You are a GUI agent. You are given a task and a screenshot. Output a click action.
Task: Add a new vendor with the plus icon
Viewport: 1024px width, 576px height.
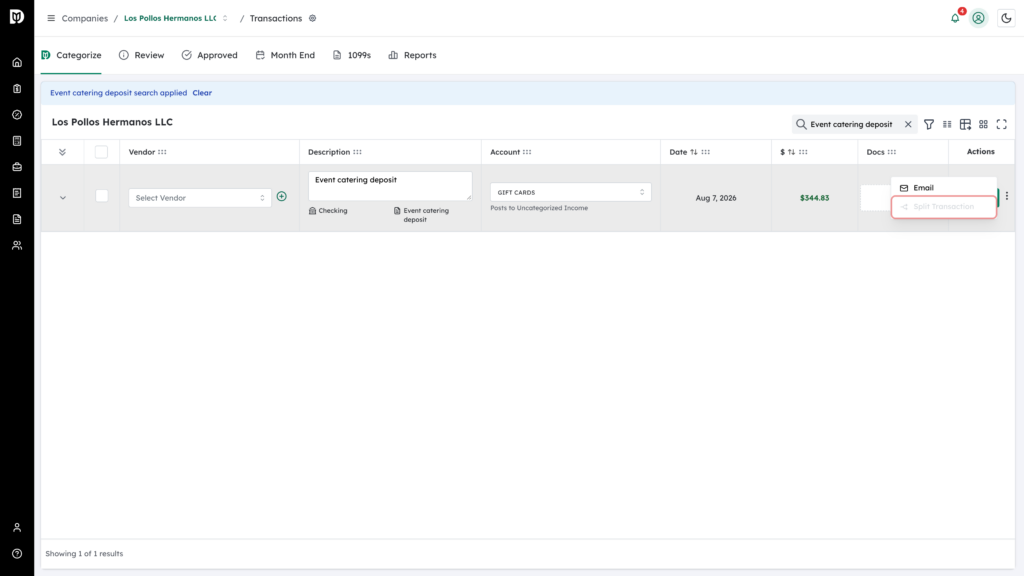281,197
